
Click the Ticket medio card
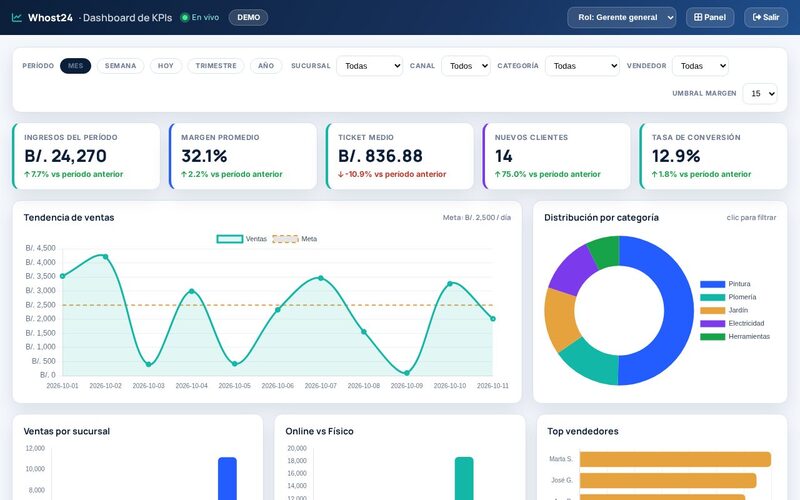[400, 156]
